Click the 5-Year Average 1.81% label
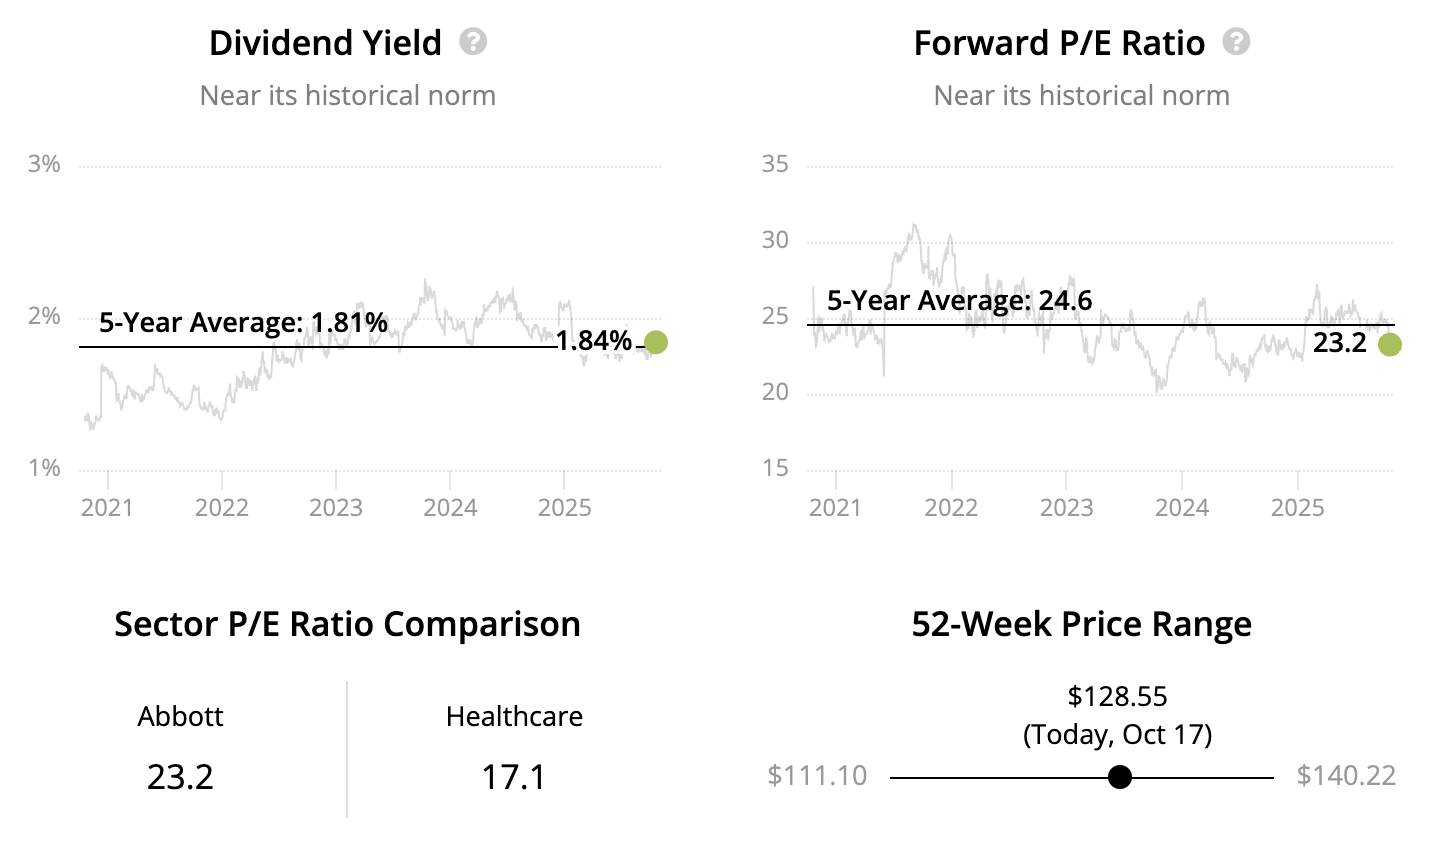The width and height of the screenshot is (1438, 846). tap(243, 322)
